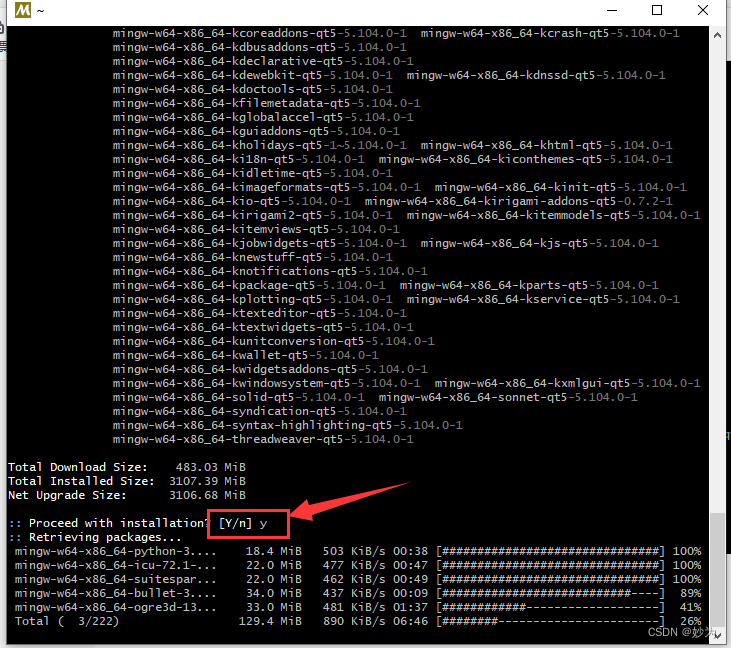The image size is (731, 648).
Task: Click 'mingw-w64-x86_64-kdoctools-qt5' package name
Action: pyautogui.click(x=217, y=89)
